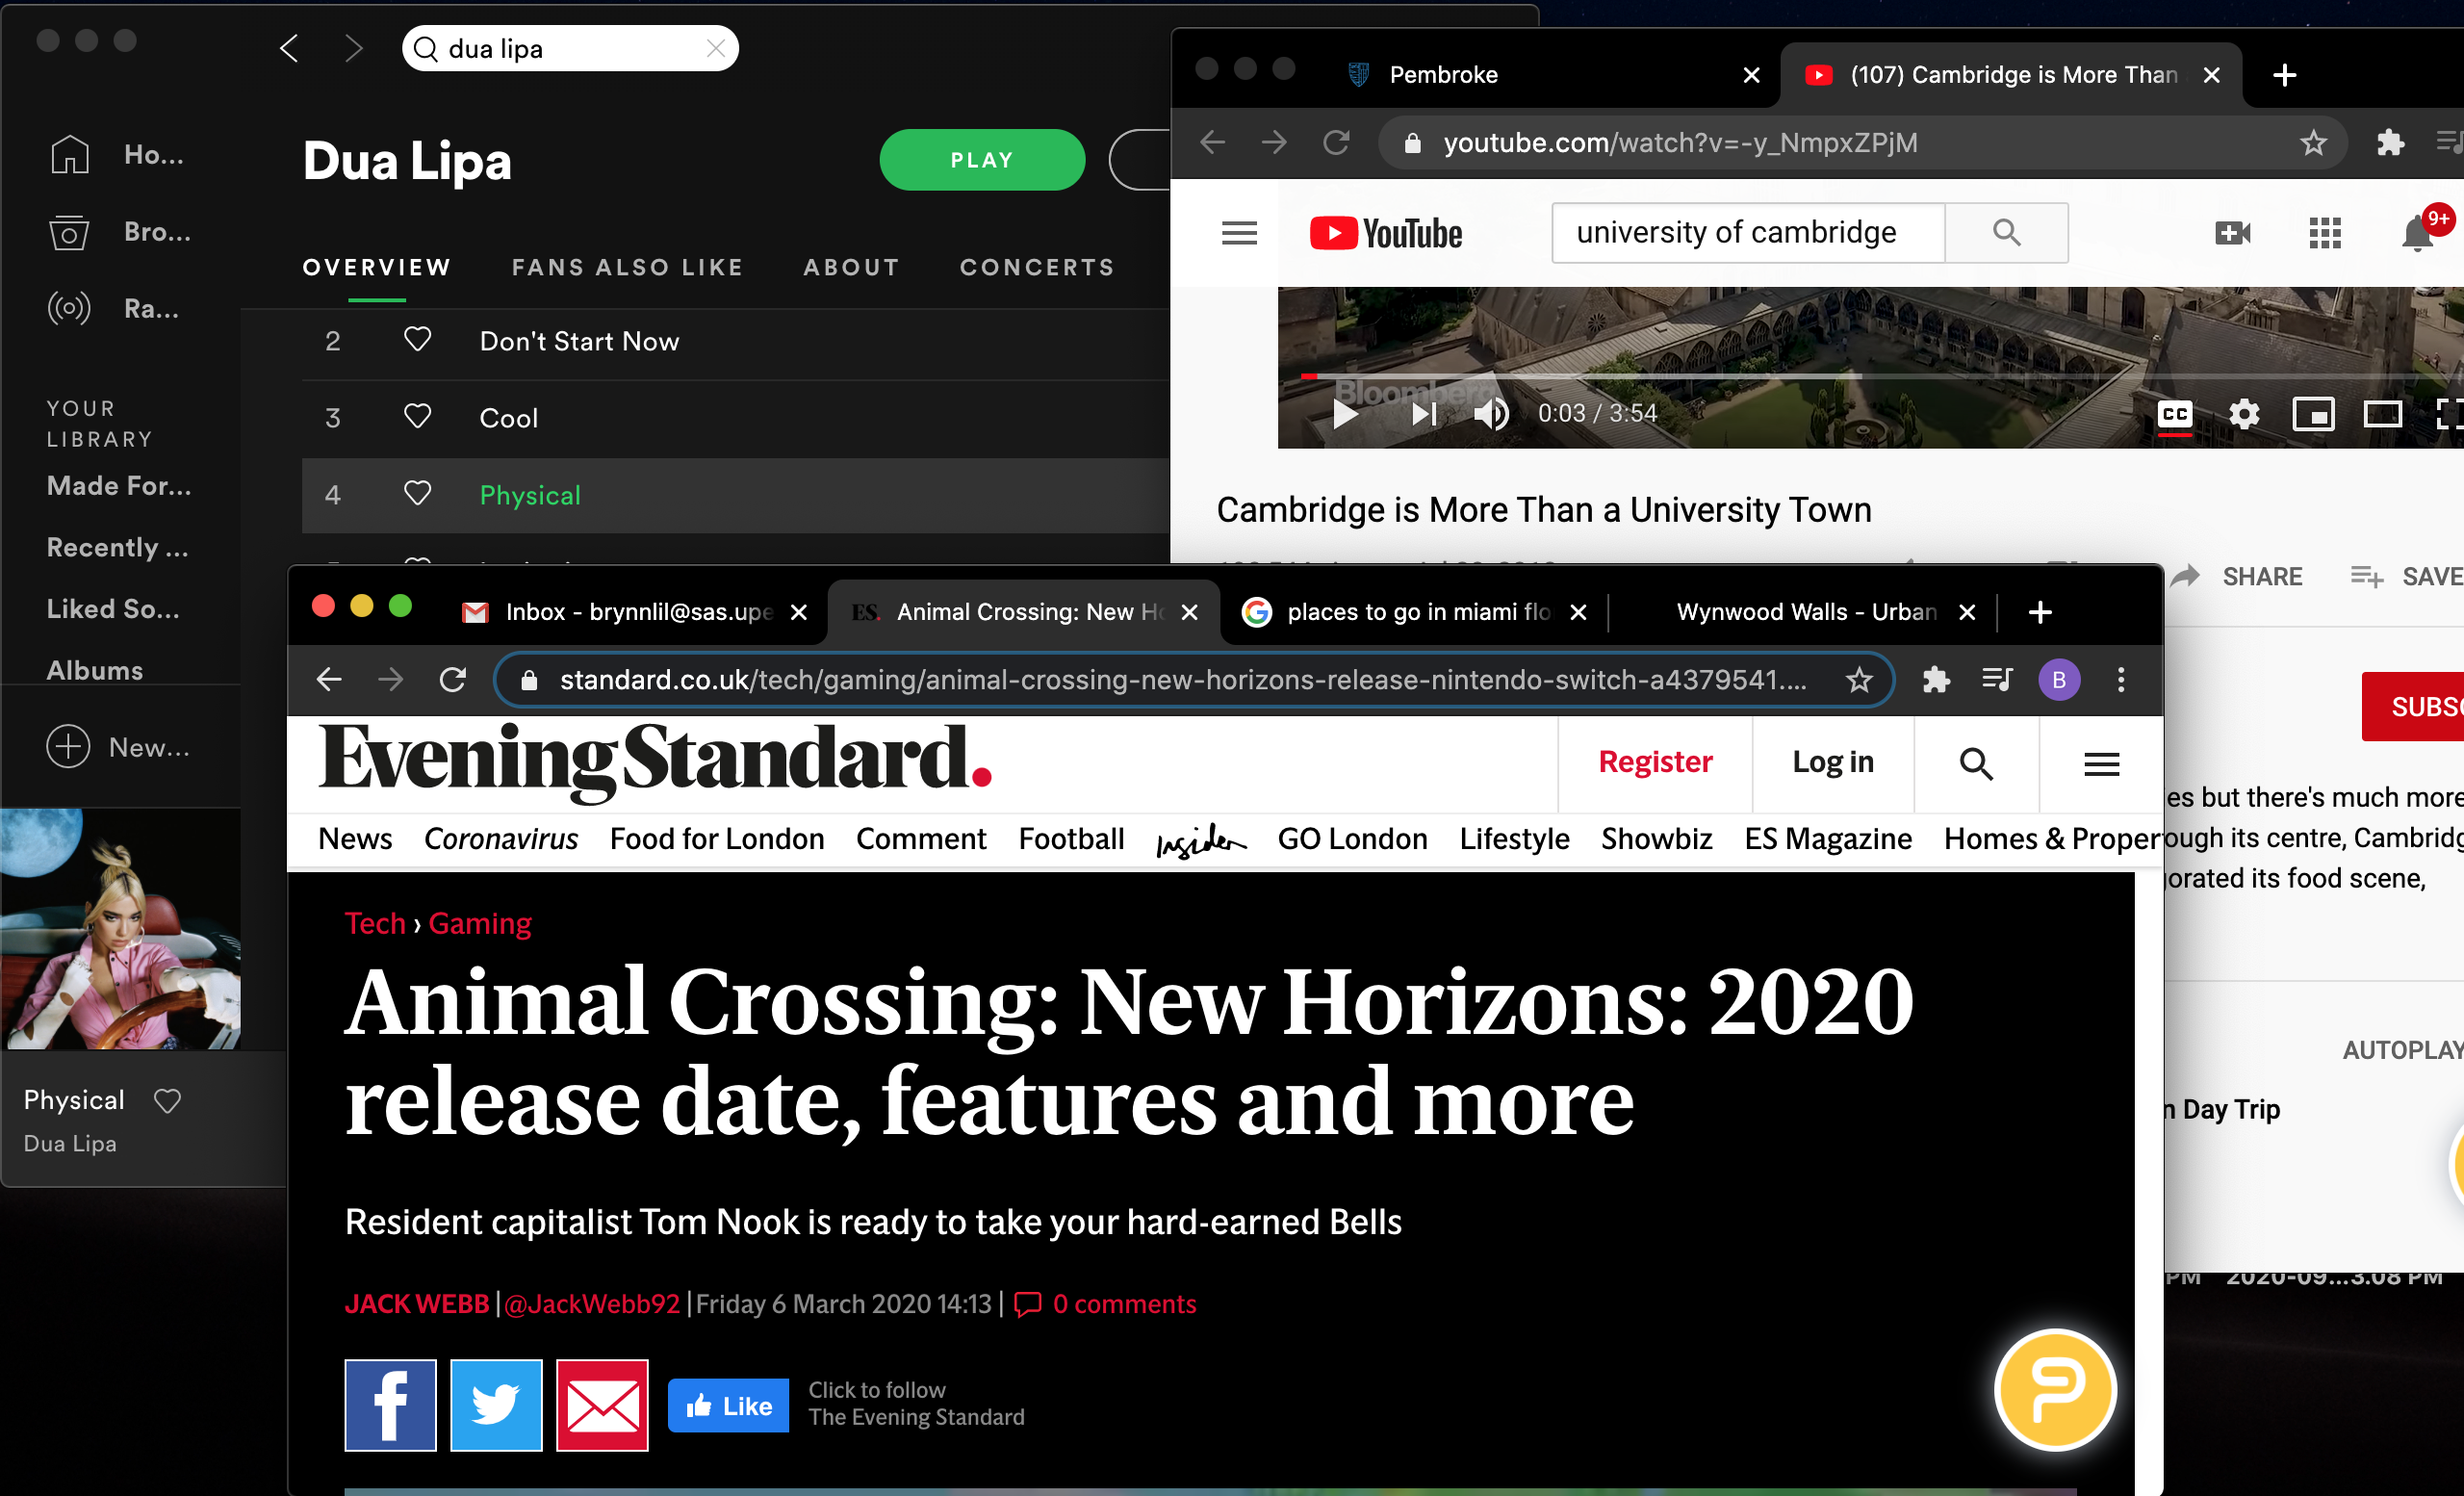Open Liked Songs in library
This screenshot has width=2464, height=1496.
[113, 609]
